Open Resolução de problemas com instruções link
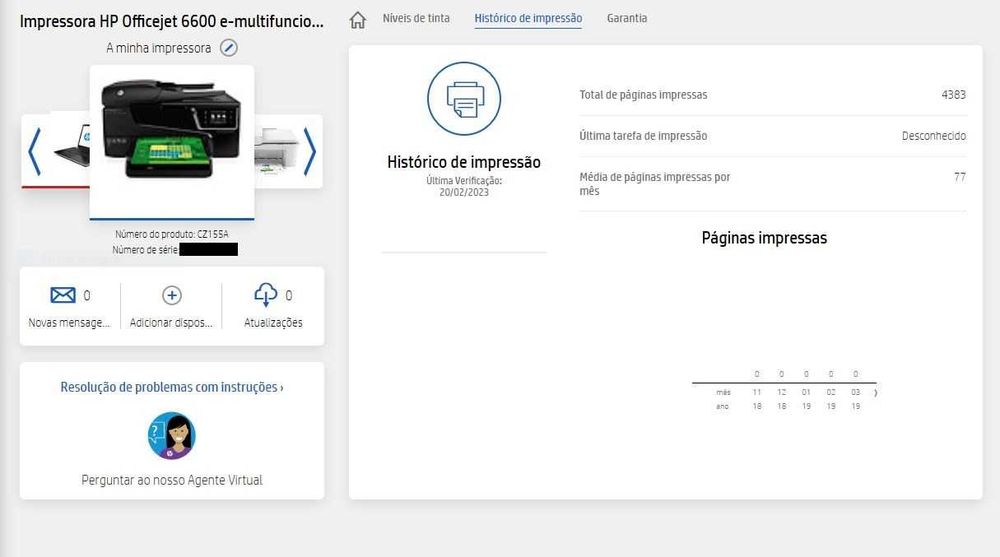 click(172, 387)
